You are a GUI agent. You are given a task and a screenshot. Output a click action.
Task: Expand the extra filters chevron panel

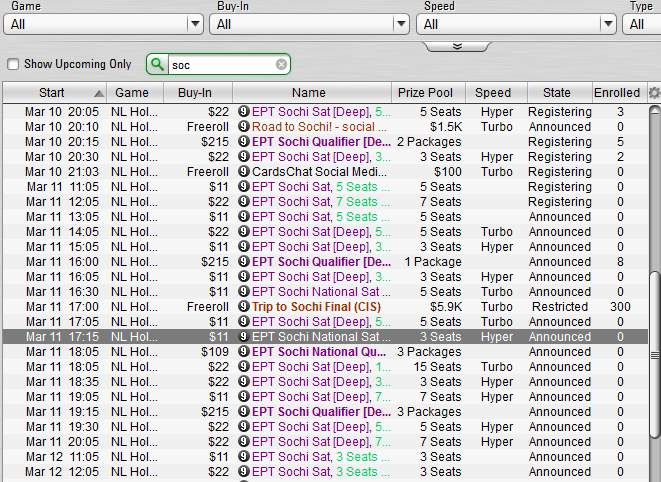coord(457,46)
